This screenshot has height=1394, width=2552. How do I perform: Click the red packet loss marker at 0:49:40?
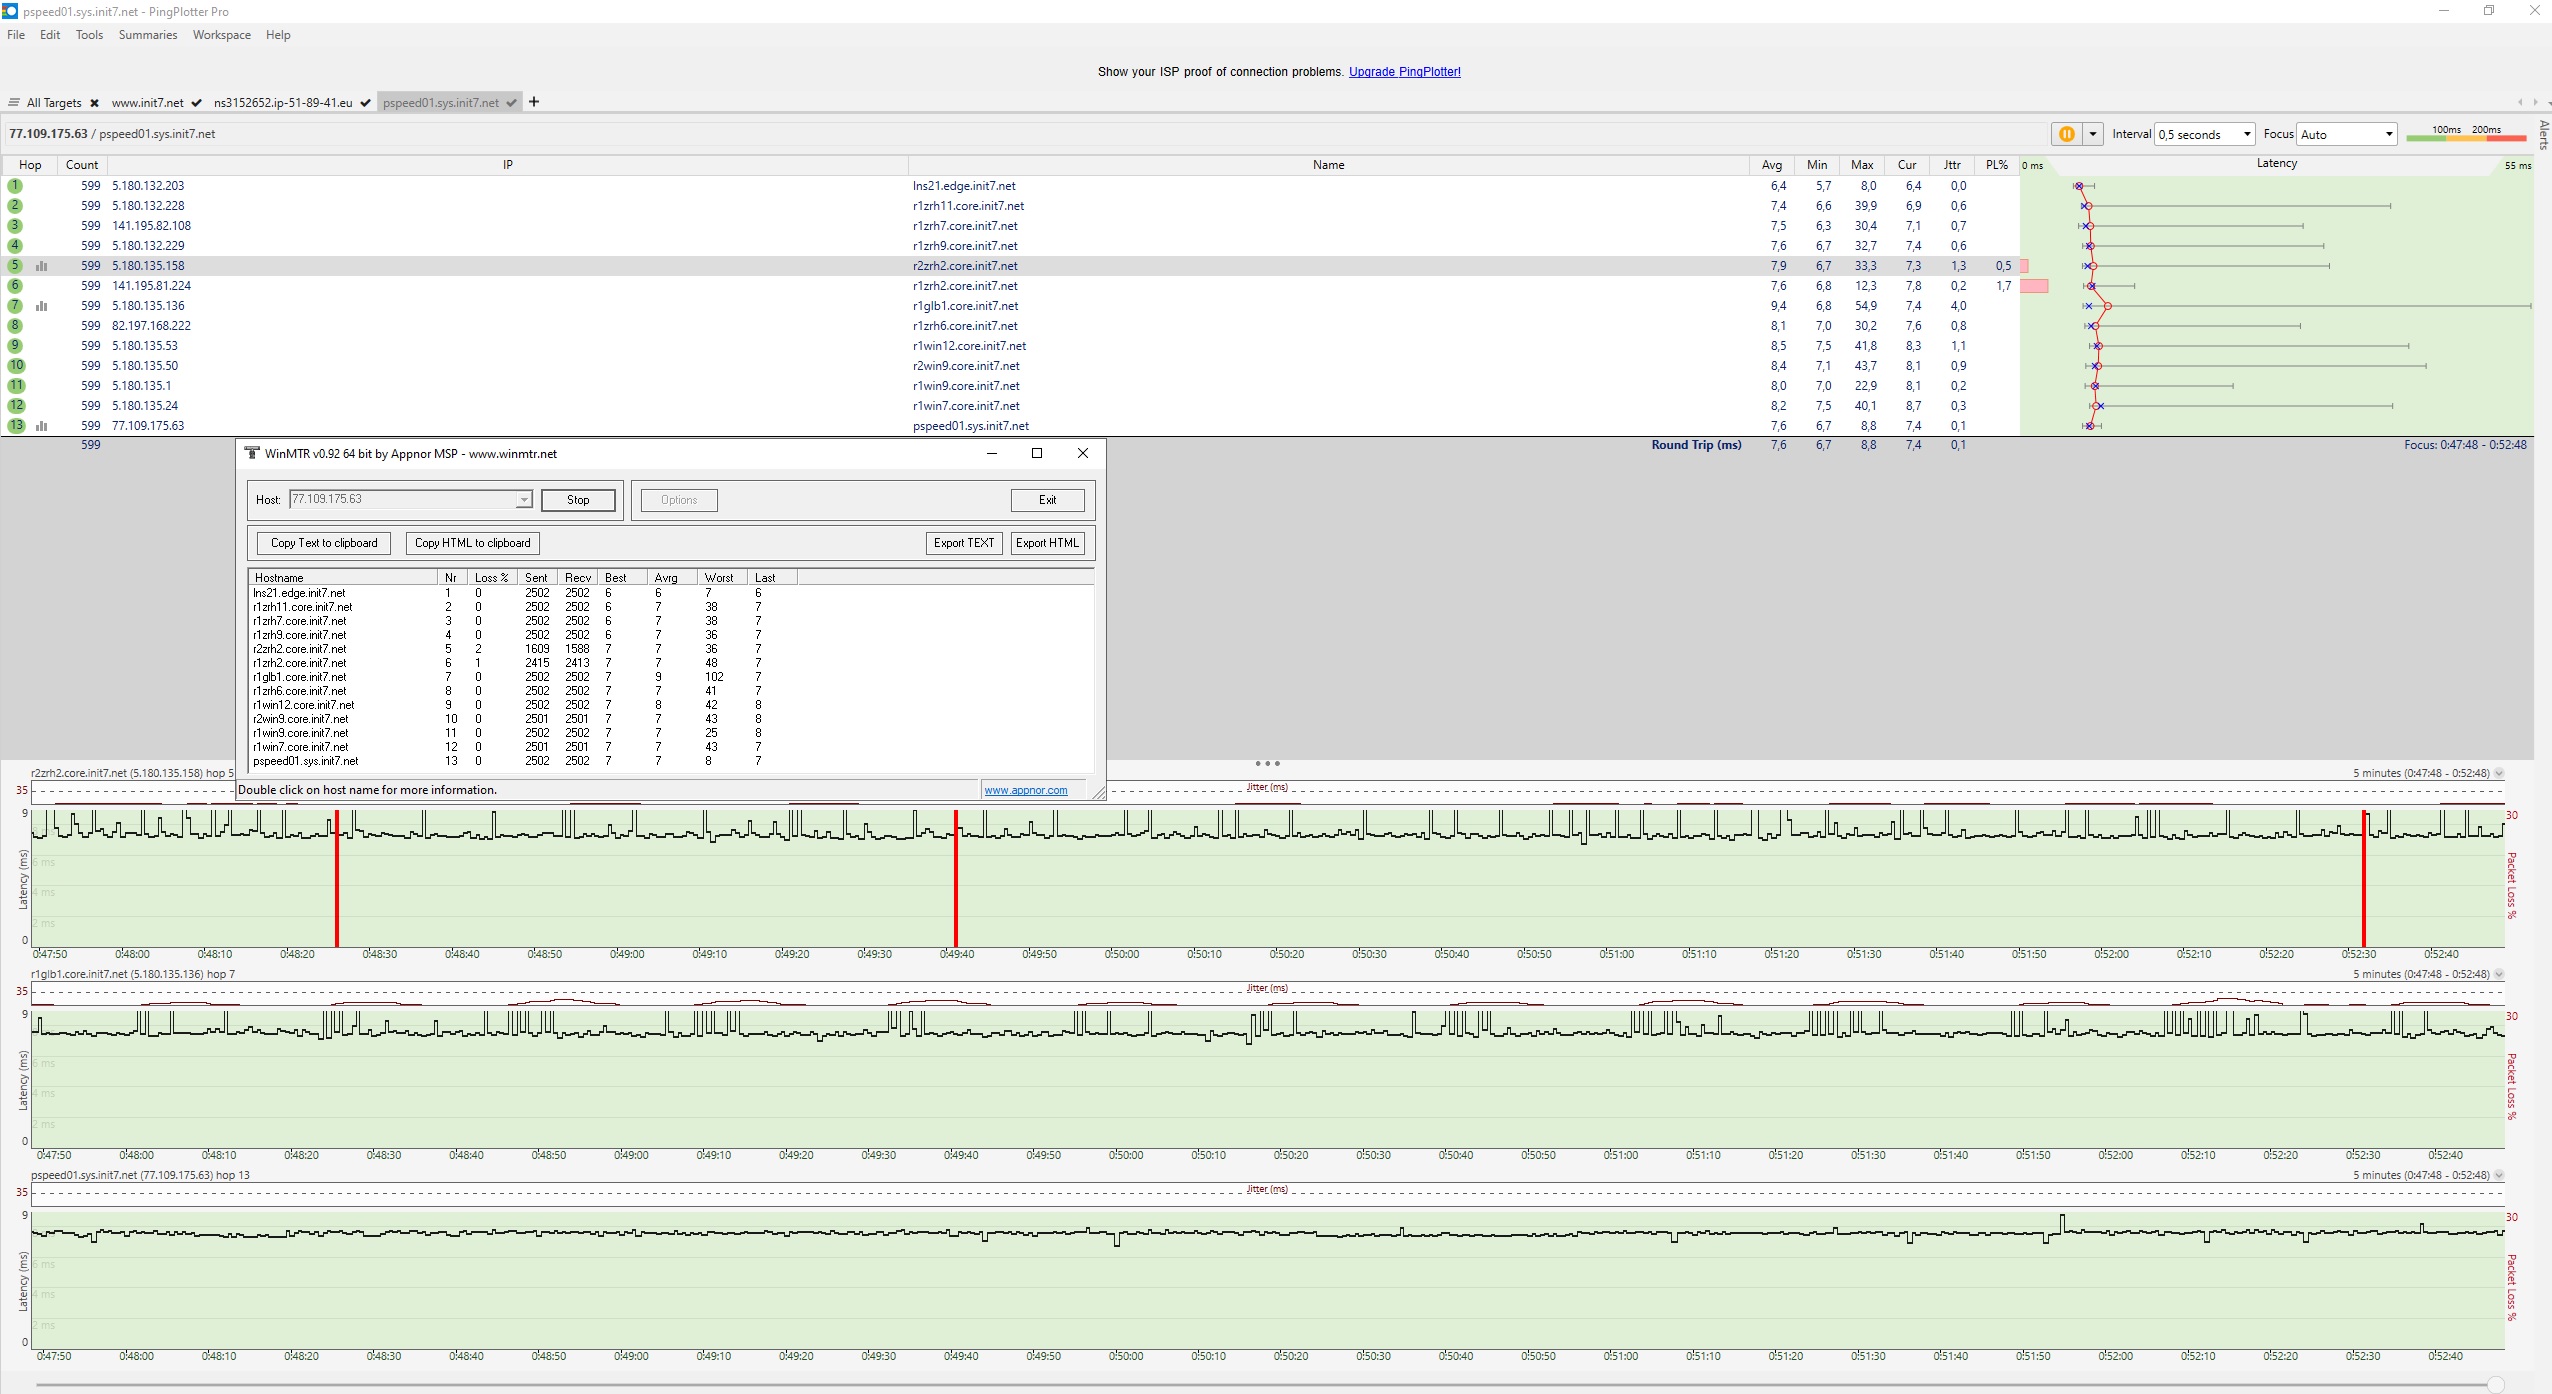pos(956,878)
